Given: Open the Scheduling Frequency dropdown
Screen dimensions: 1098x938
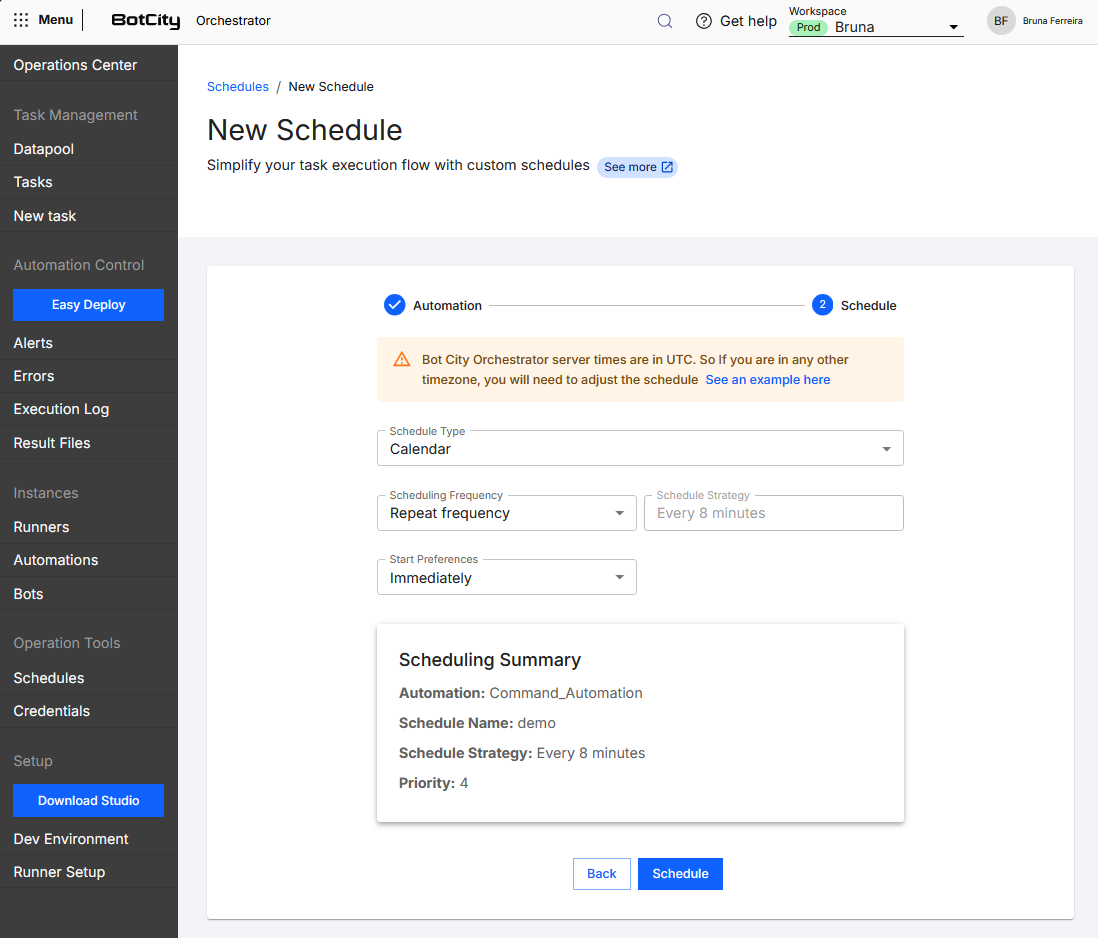Looking at the screenshot, I should point(506,513).
